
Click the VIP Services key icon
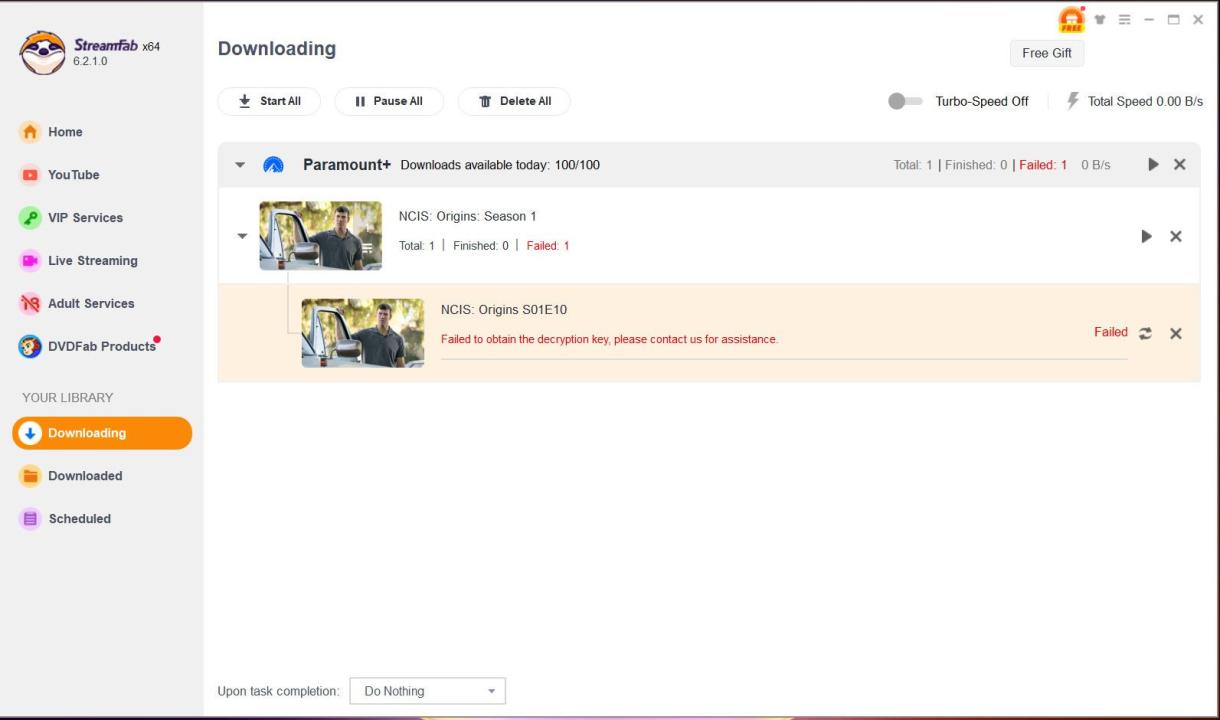click(30, 218)
